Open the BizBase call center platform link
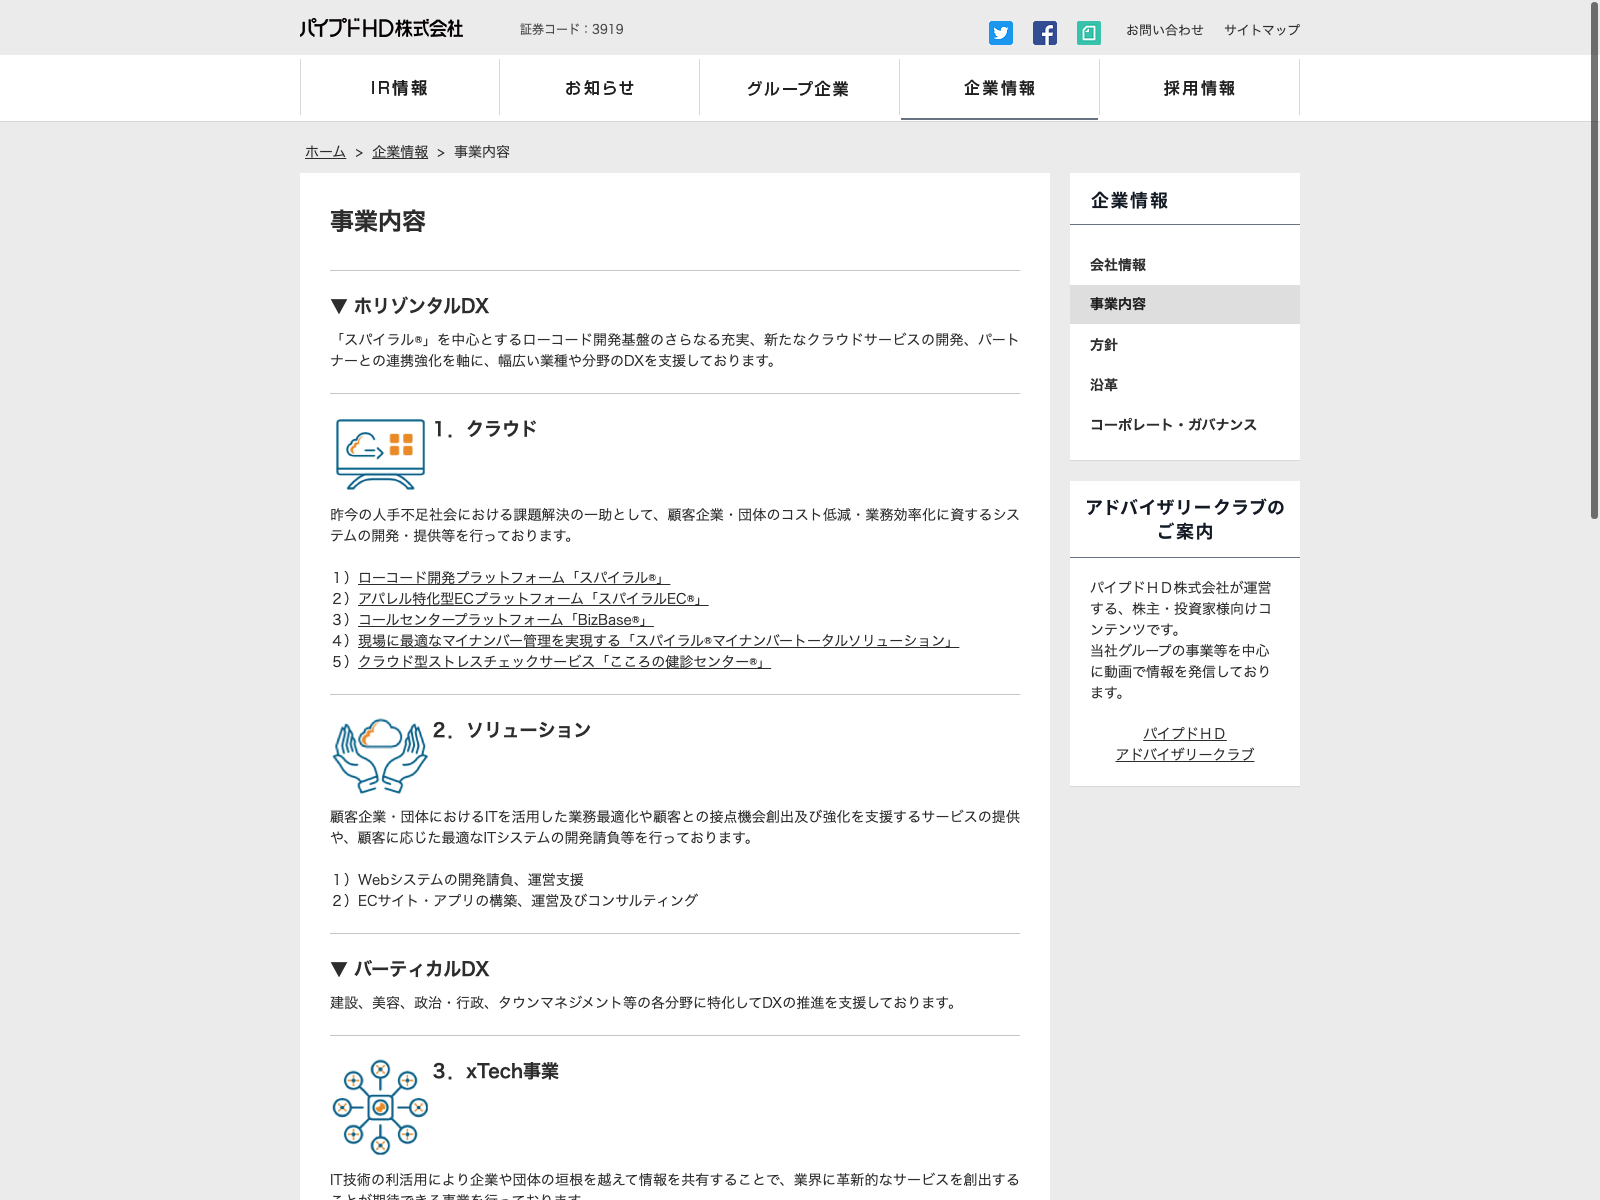The height and width of the screenshot is (1200, 1600). point(504,620)
